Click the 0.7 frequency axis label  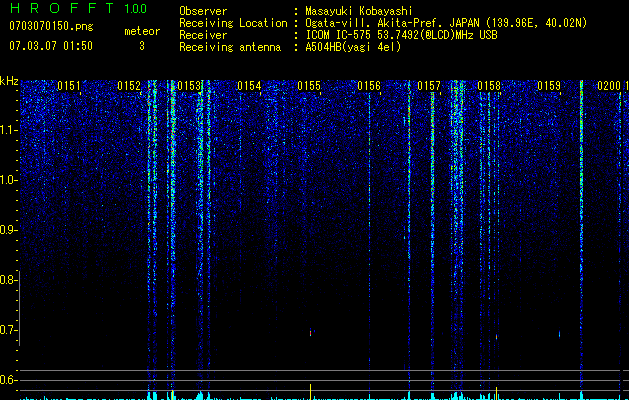click(7, 330)
